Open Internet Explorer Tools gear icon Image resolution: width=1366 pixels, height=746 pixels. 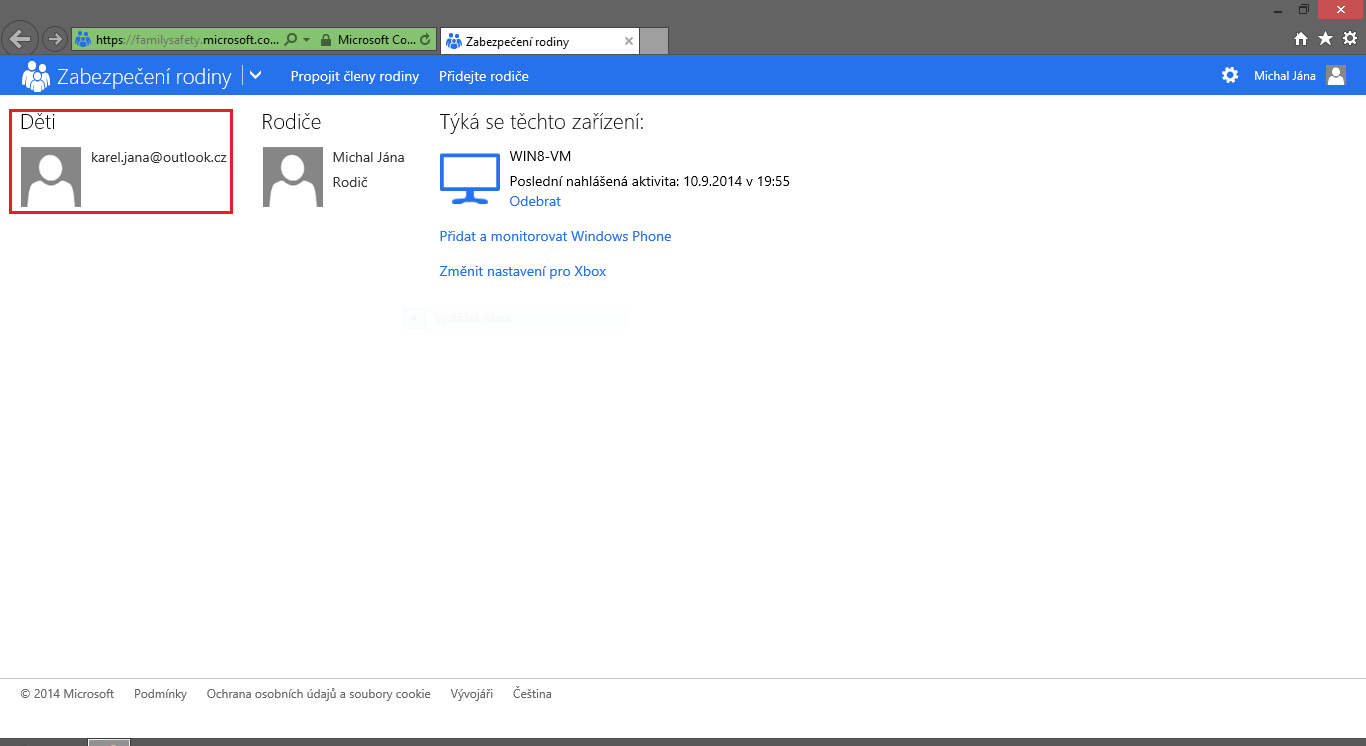point(1349,39)
